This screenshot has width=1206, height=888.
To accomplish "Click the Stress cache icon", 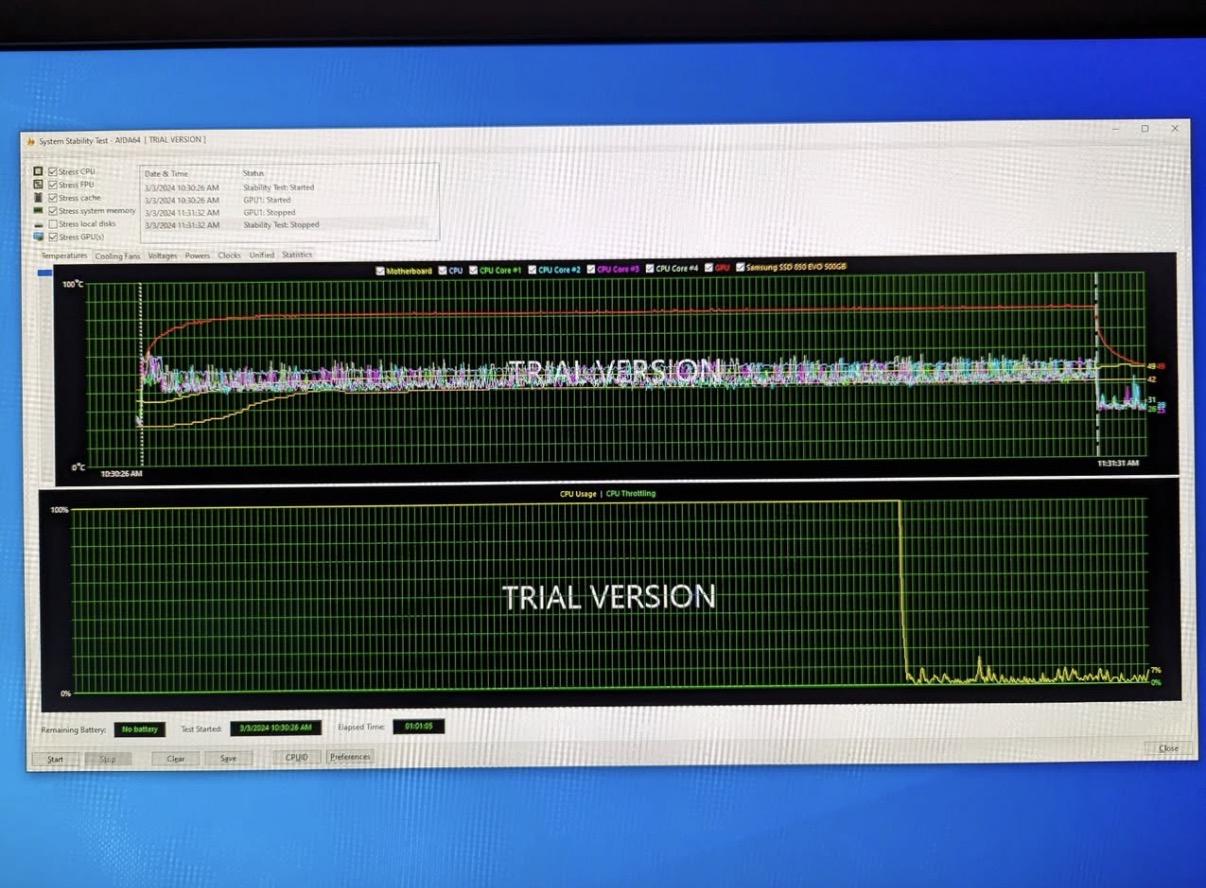I will (x=38, y=198).
